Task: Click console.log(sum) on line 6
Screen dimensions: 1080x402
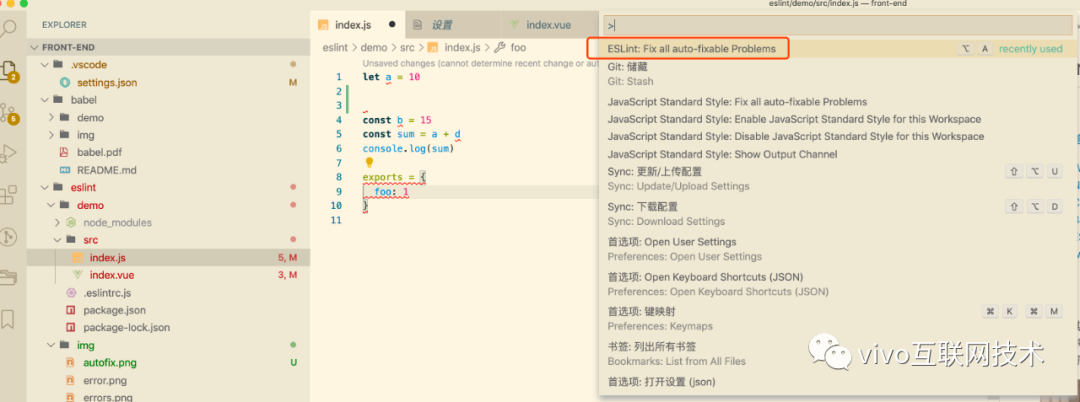Action: click(x=408, y=148)
